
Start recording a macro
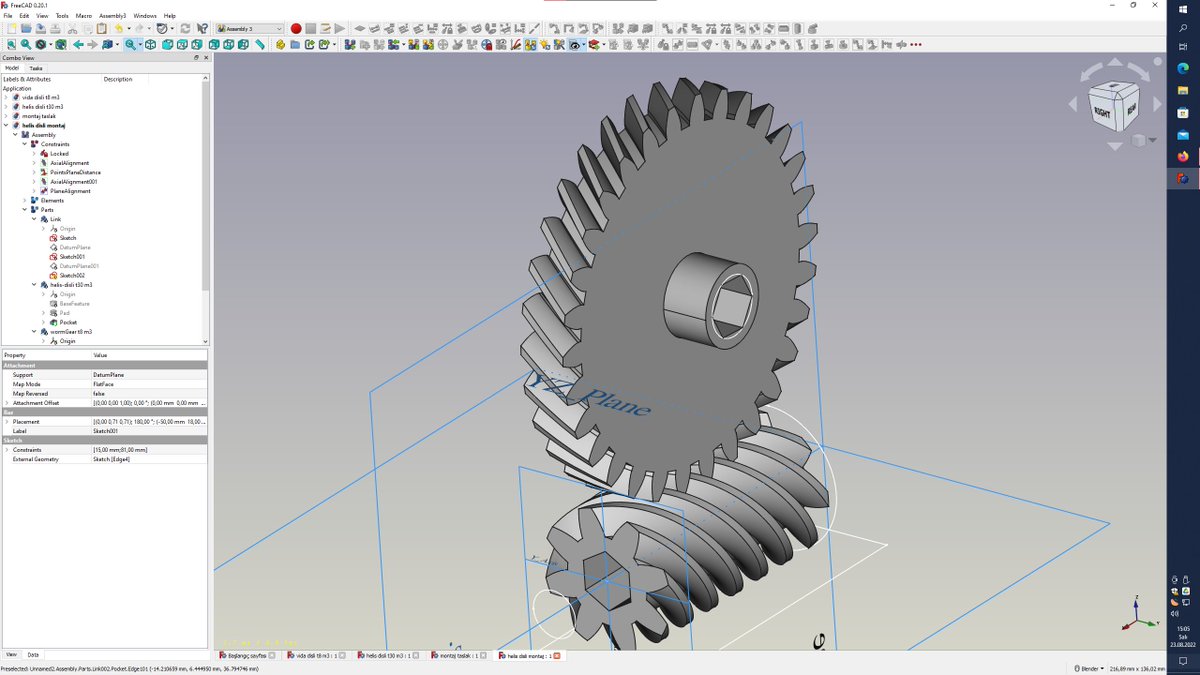[296, 28]
